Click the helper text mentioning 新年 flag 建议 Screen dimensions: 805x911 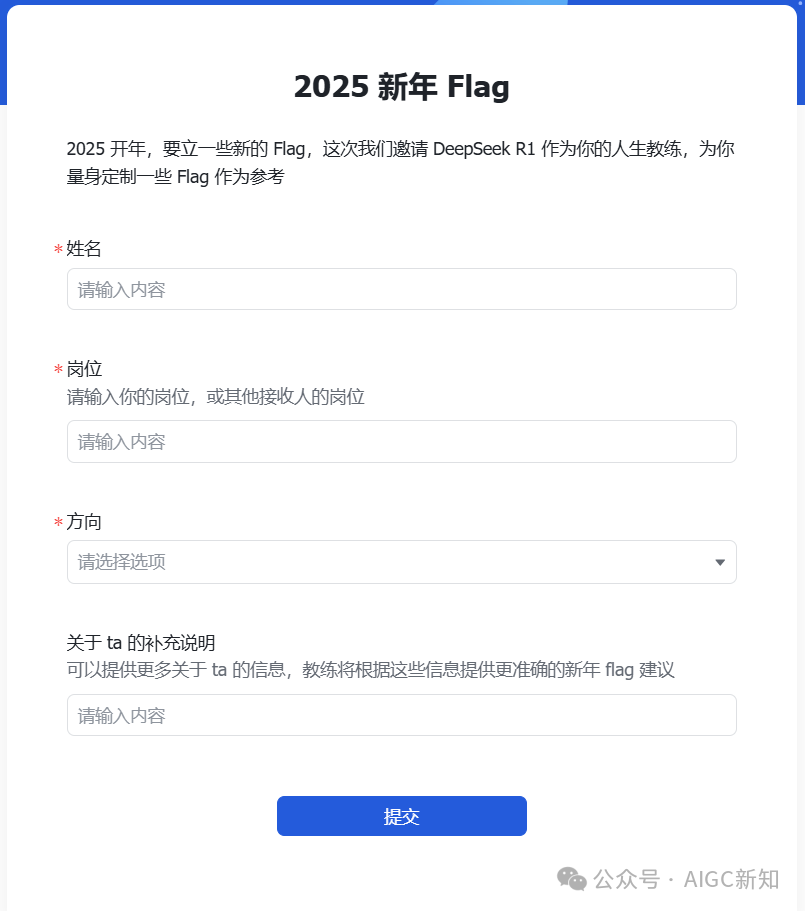click(x=370, y=670)
